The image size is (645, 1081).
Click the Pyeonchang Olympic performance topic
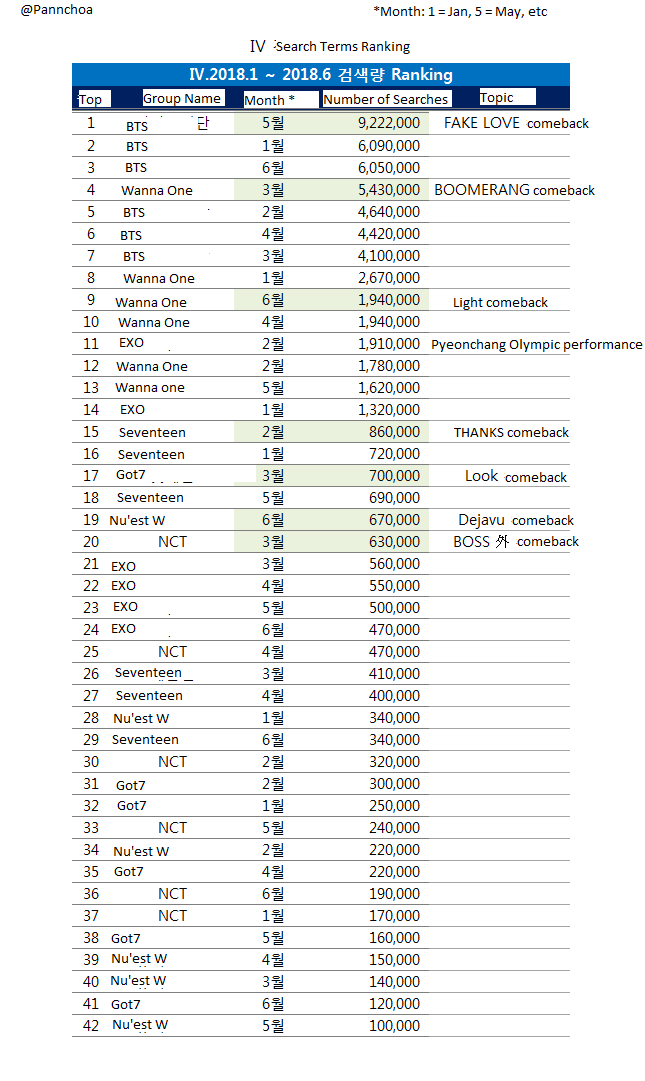point(536,344)
